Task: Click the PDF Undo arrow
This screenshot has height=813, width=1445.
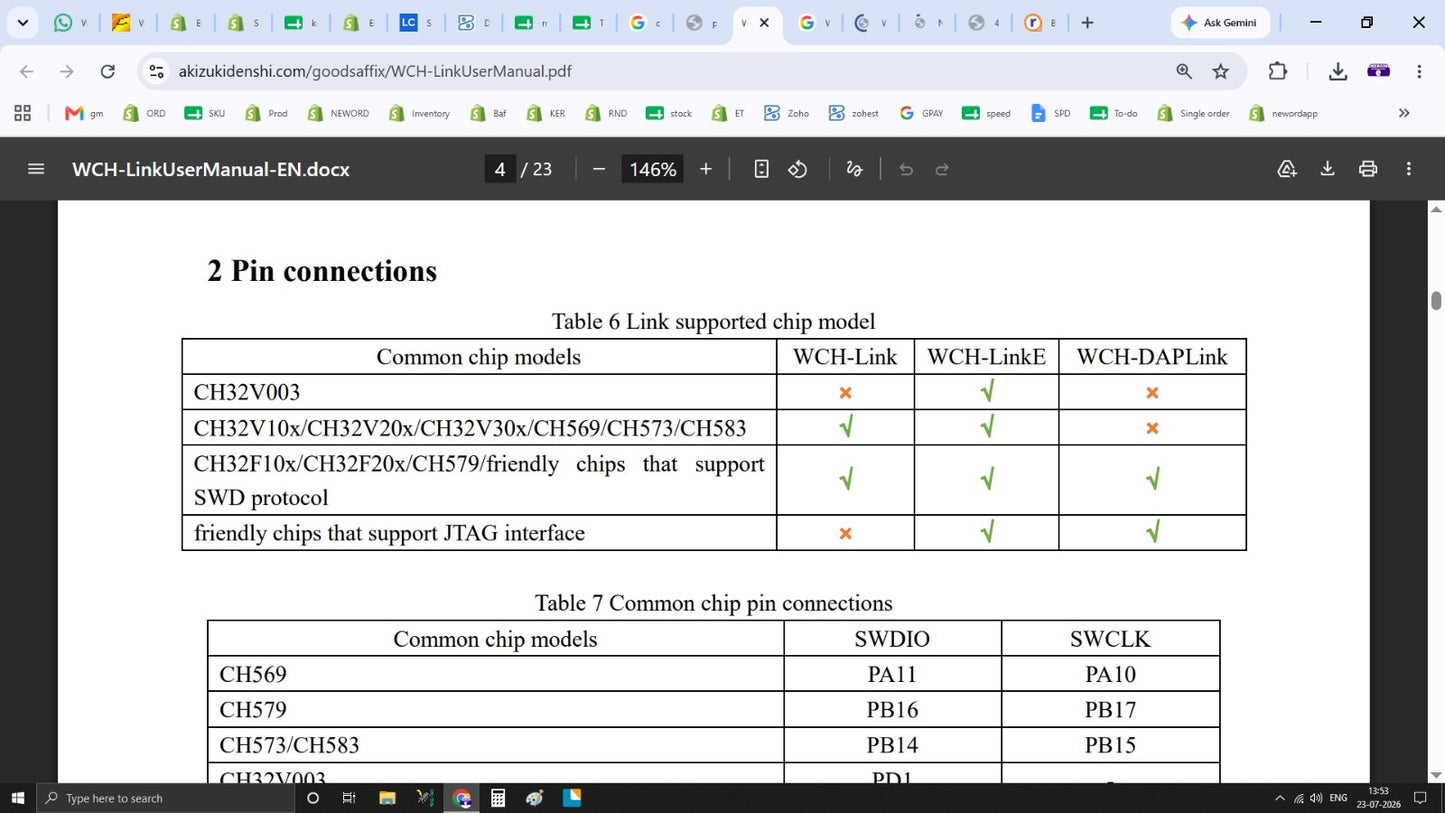Action: (906, 169)
